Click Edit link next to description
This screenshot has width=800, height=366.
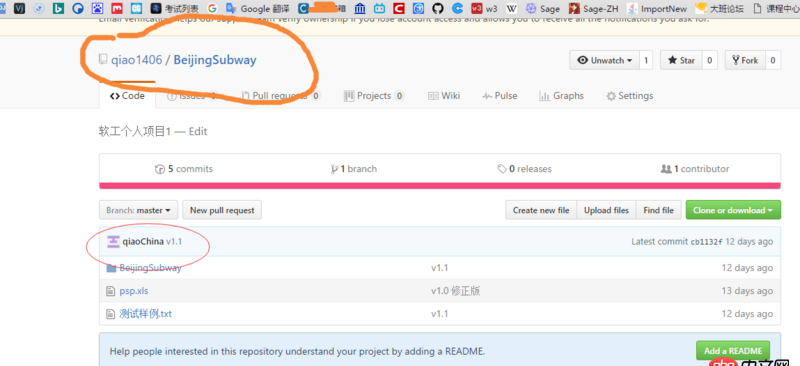pyautogui.click(x=198, y=132)
